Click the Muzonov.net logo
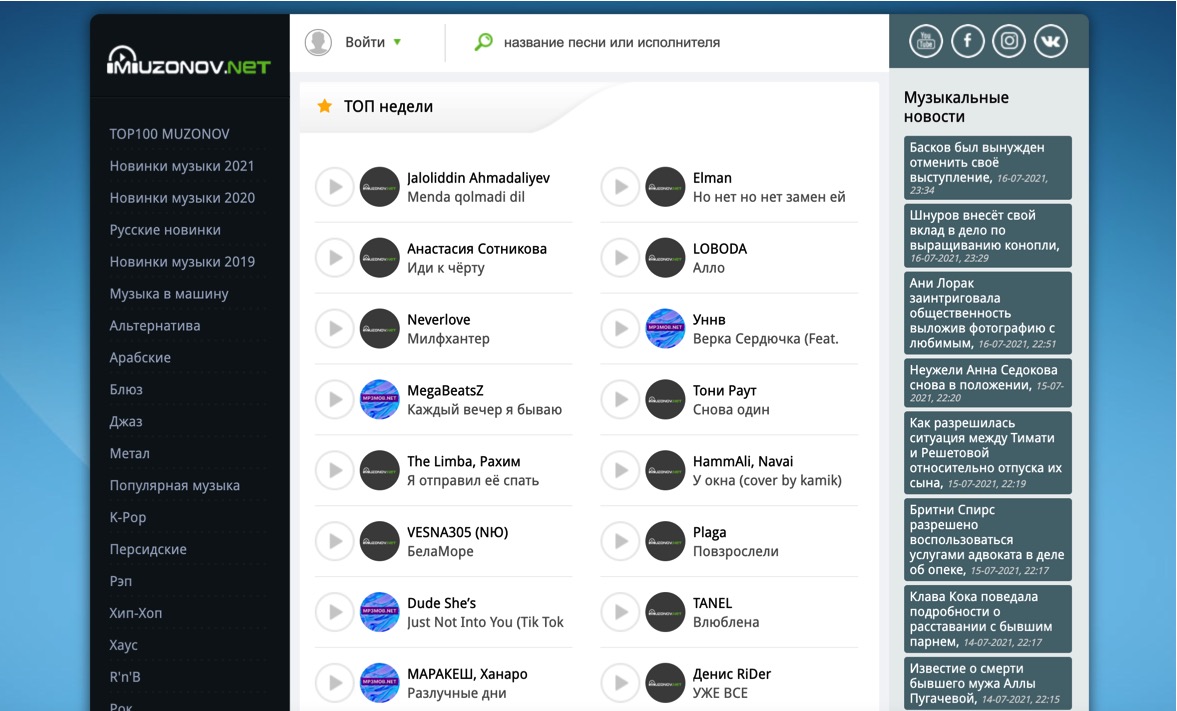 [188, 62]
